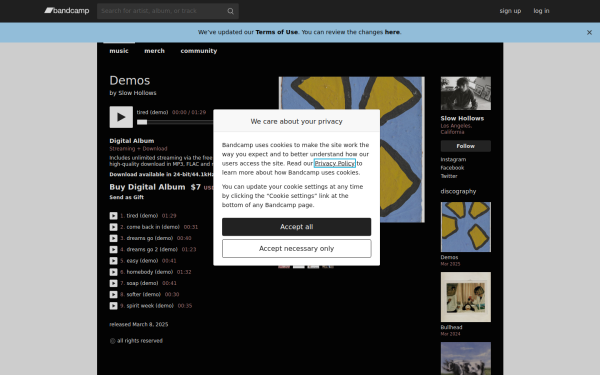Open the Slow Hollows artist link under Demos
The image size is (600, 375).
[x=137, y=93]
